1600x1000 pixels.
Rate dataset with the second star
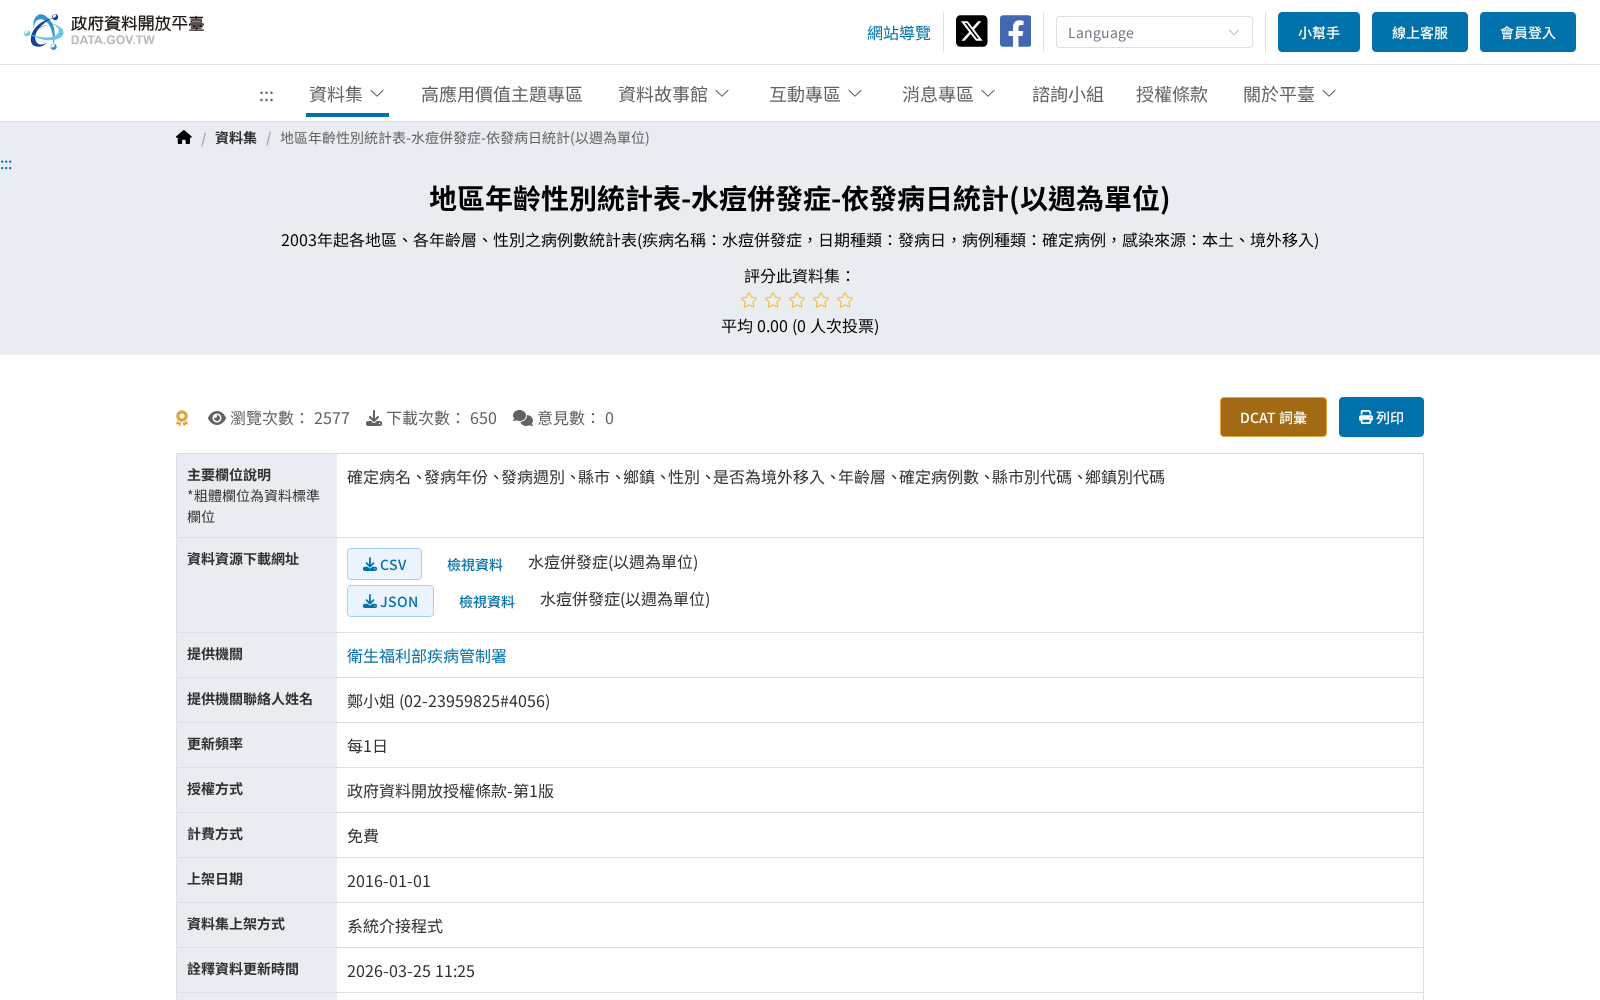click(x=773, y=300)
